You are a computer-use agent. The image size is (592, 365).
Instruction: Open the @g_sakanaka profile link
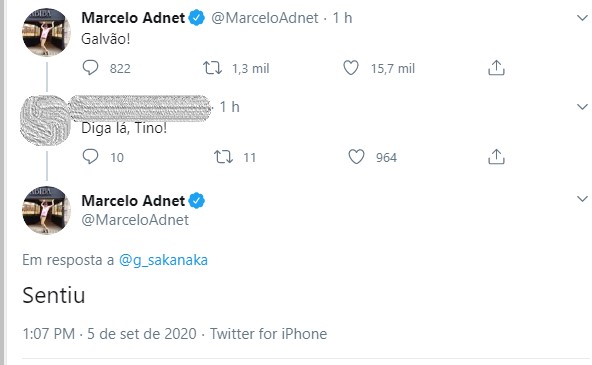click(x=163, y=260)
